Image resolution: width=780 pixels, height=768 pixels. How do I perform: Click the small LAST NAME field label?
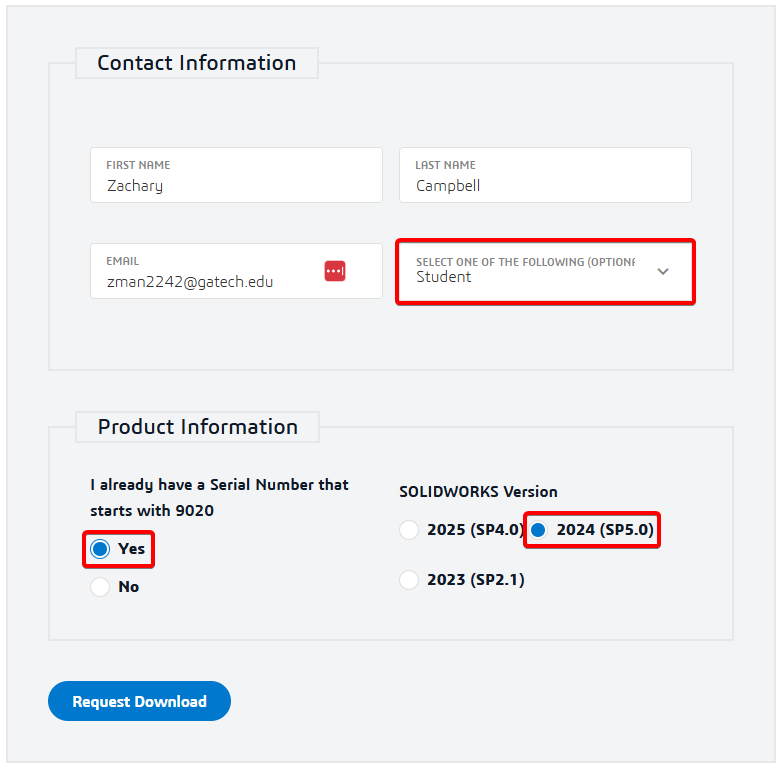click(446, 165)
